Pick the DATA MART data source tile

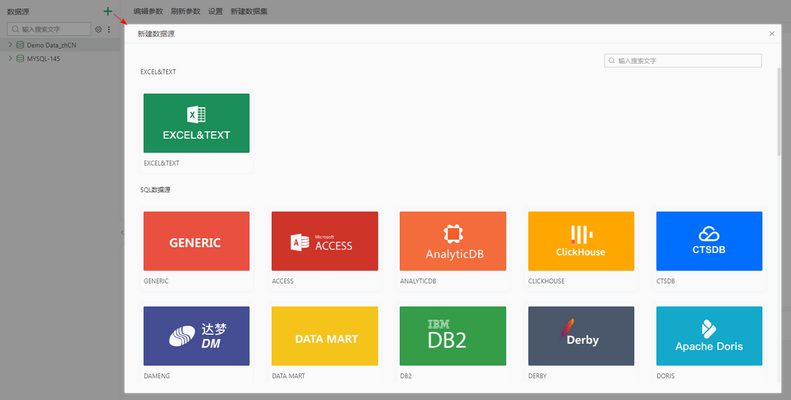tap(324, 336)
